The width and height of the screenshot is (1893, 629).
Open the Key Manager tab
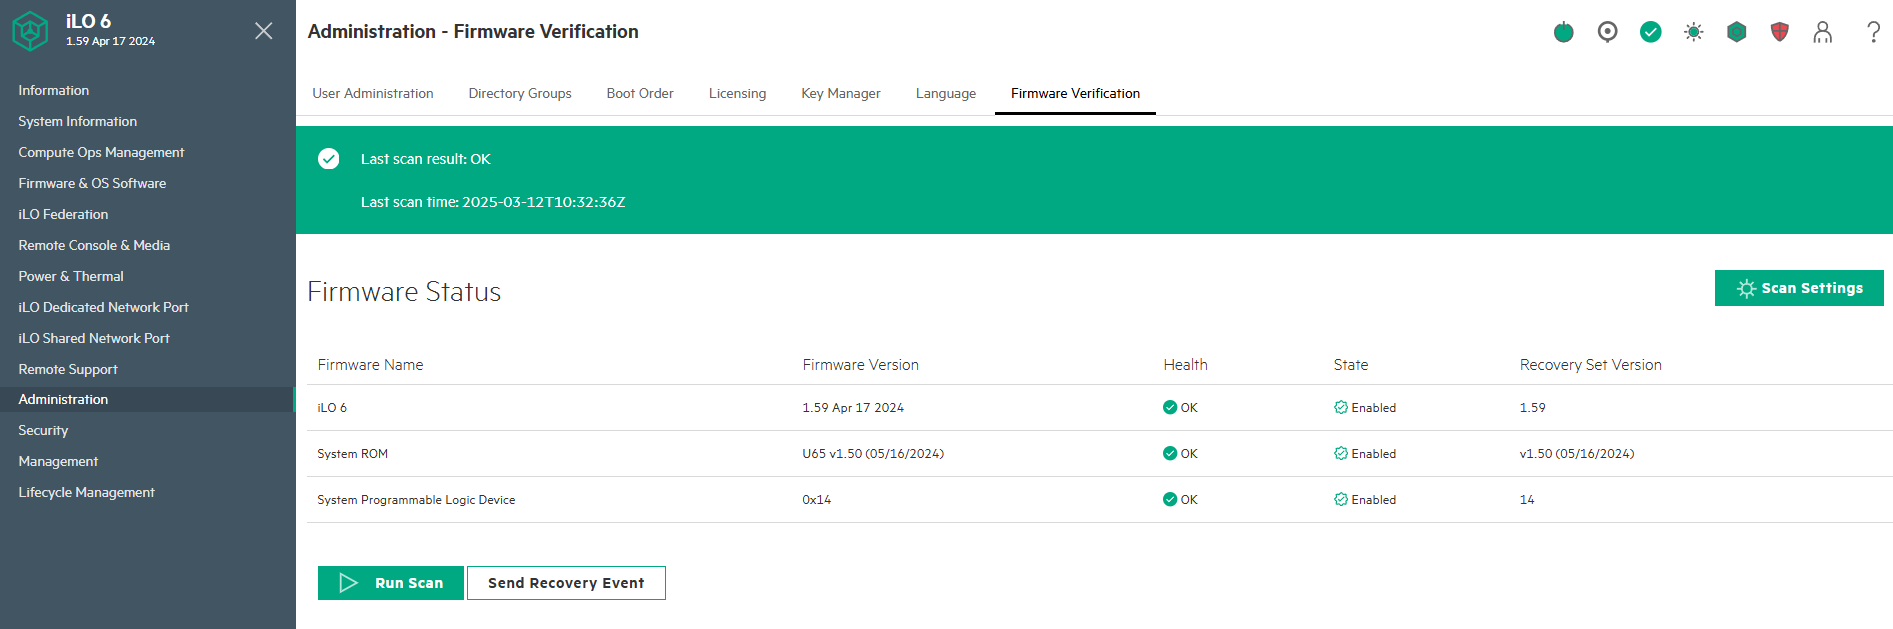(x=841, y=93)
